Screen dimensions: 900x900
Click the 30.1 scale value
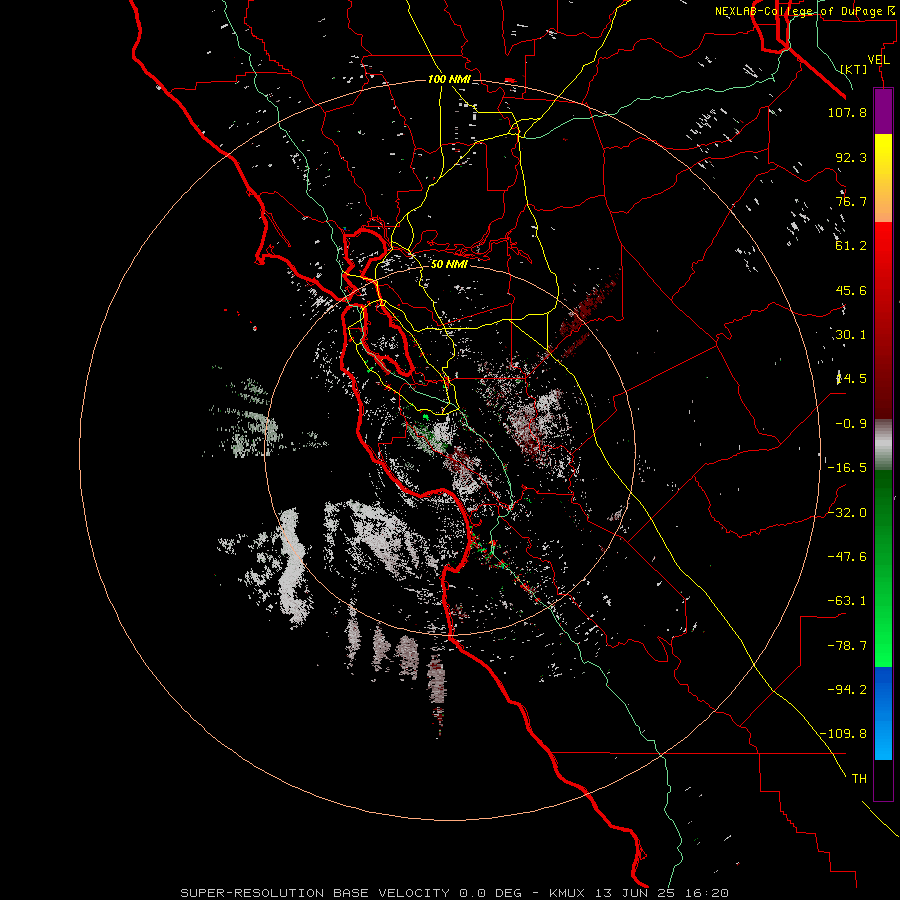[851, 335]
